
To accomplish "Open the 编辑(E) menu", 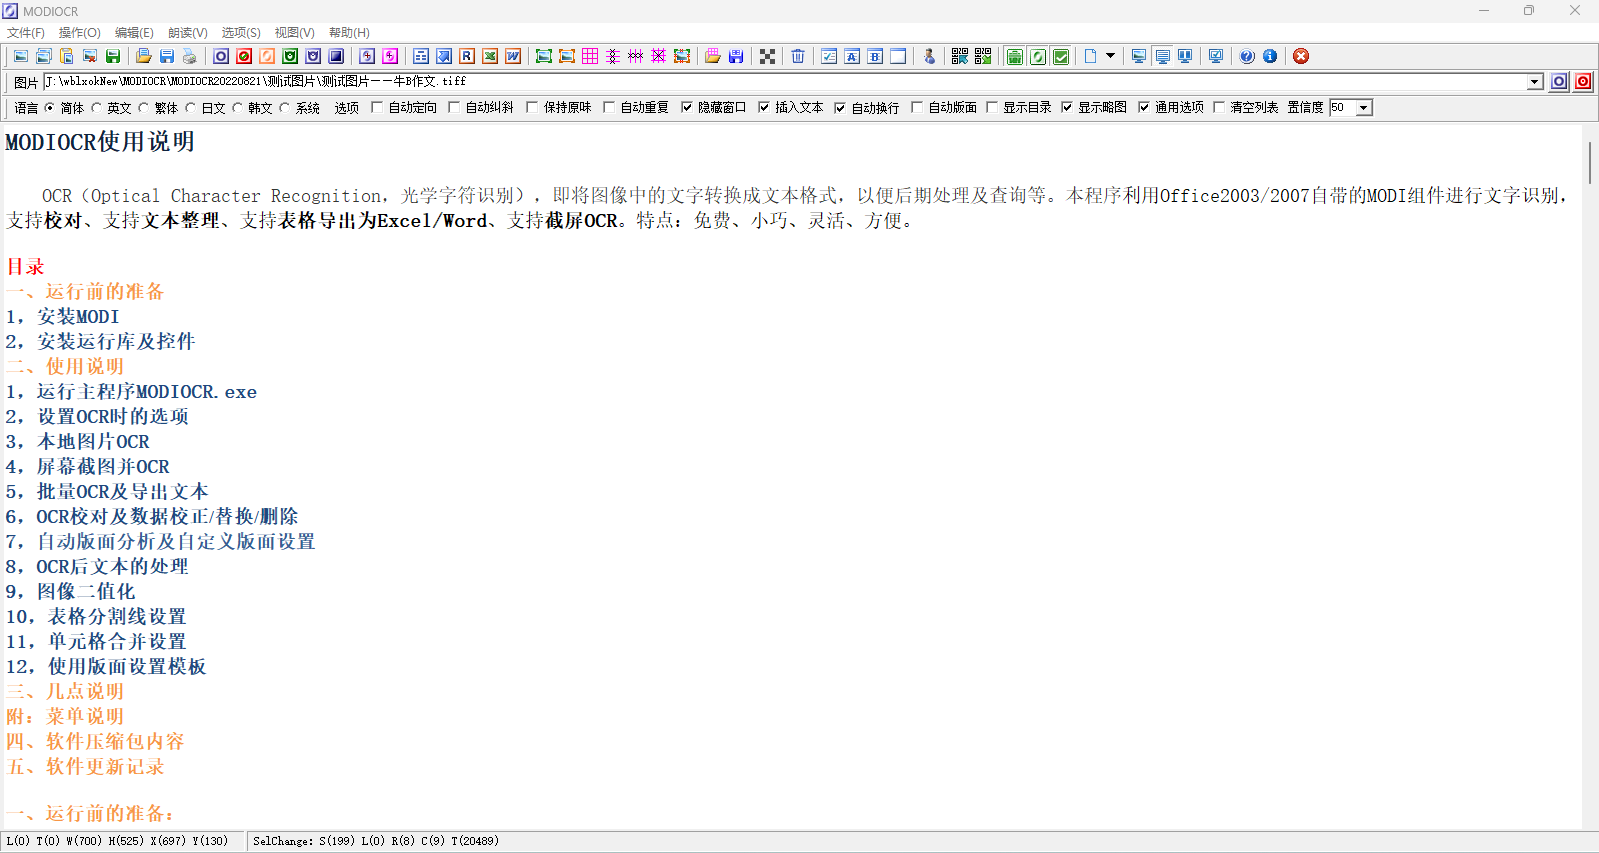I will 134,33.
